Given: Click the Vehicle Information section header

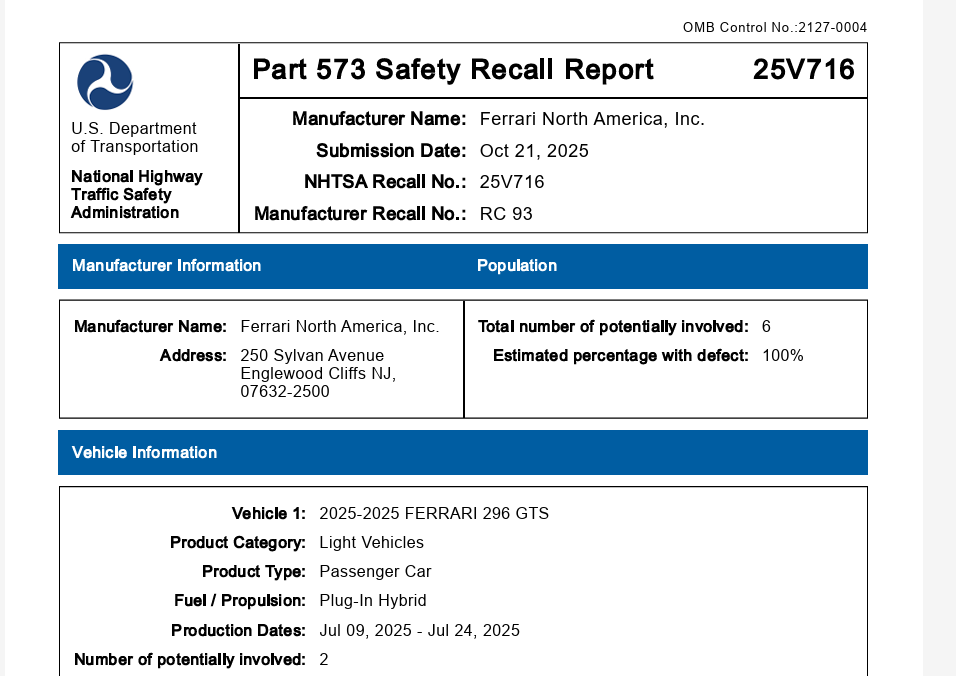Looking at the screenshot, I should click(x=144, y=453).
